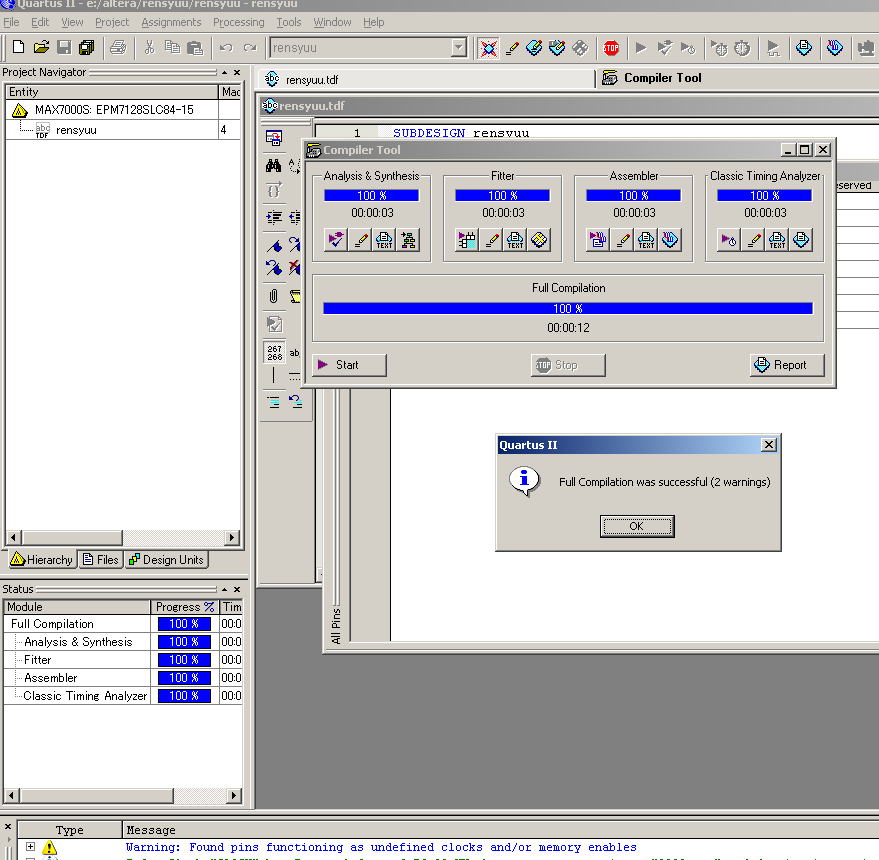879x860 pixels.
Task: Start the Fitter module icon
Action: (x=467, y=240)
